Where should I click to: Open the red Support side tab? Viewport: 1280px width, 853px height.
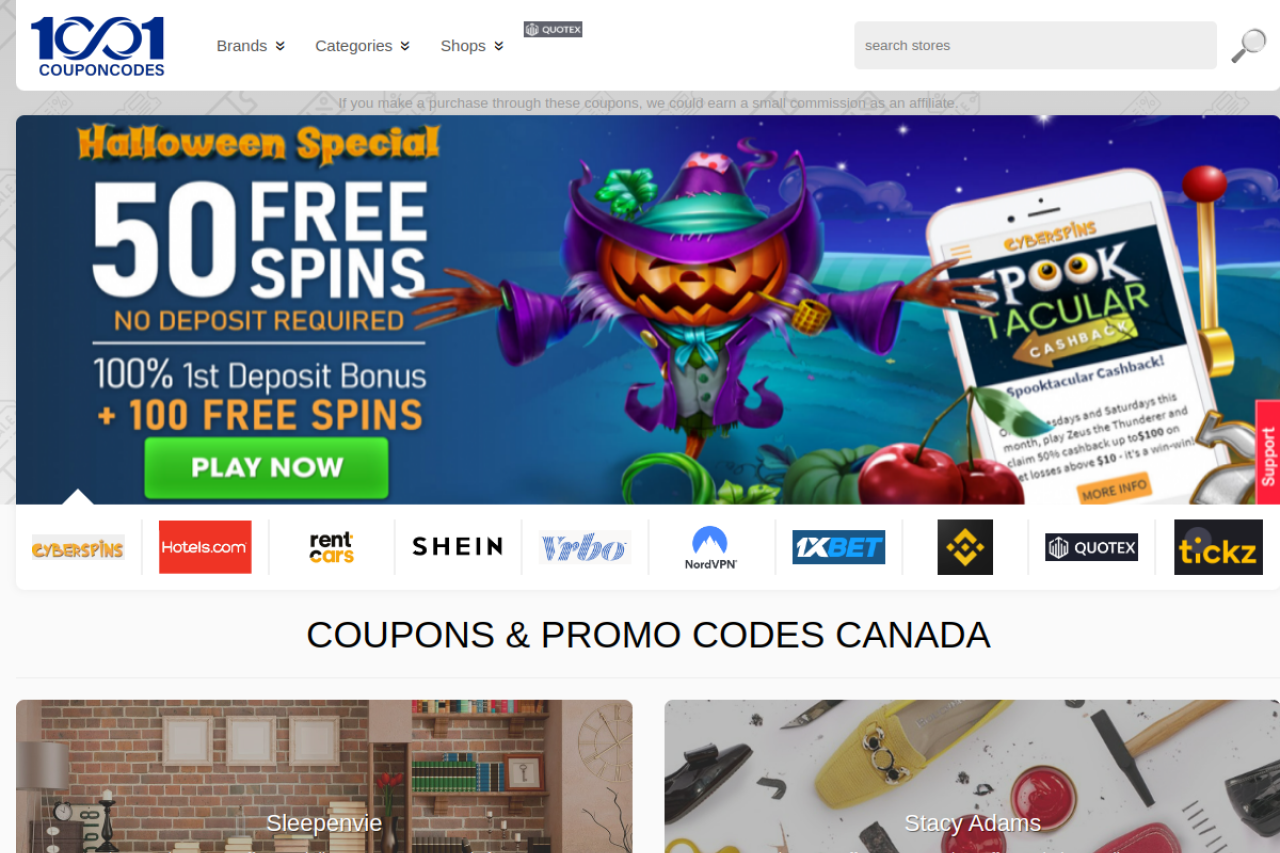(1268, 452)
